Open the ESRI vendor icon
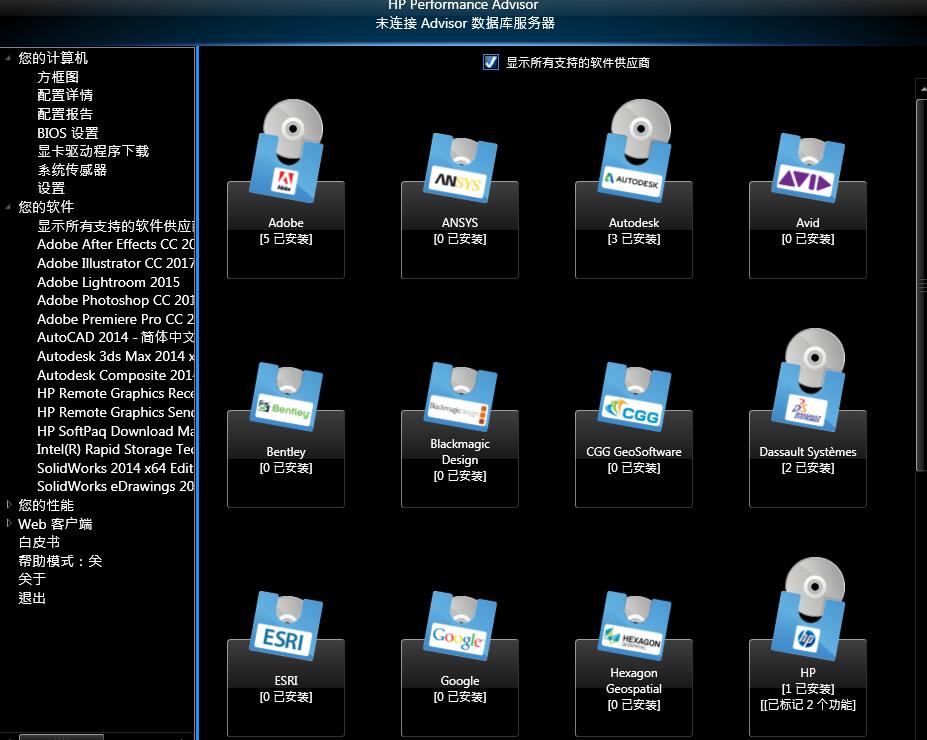The width and height of the screenshot is (927, 740). 286,625
